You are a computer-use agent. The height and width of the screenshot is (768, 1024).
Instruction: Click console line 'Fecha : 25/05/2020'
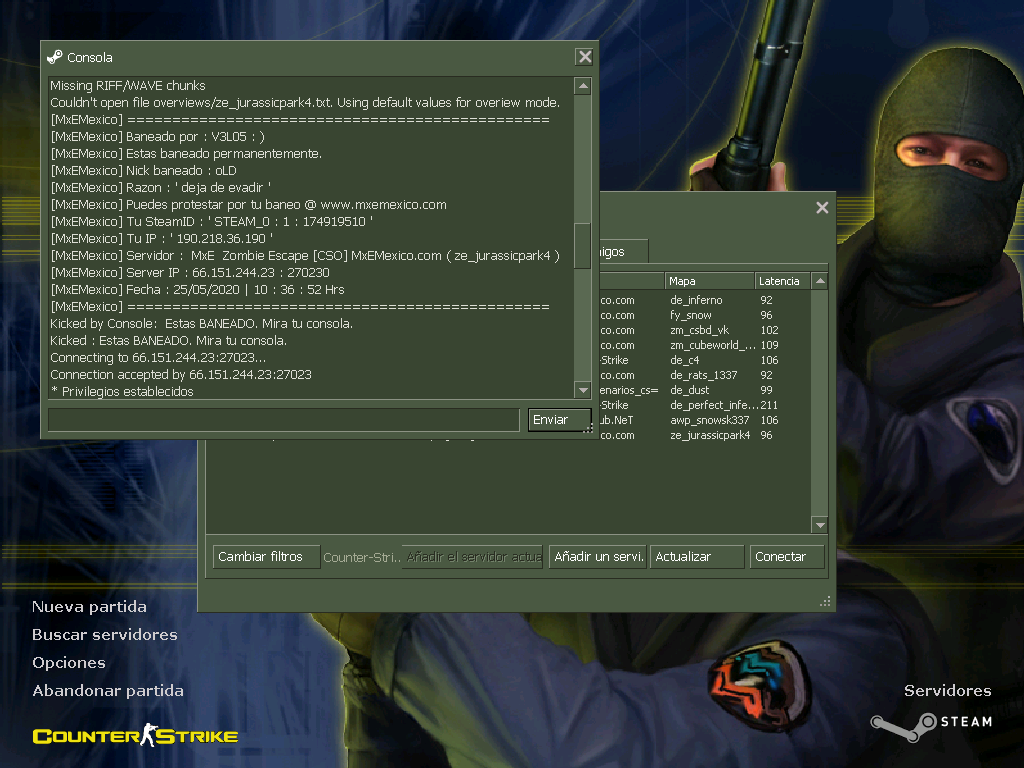[197, 289]
